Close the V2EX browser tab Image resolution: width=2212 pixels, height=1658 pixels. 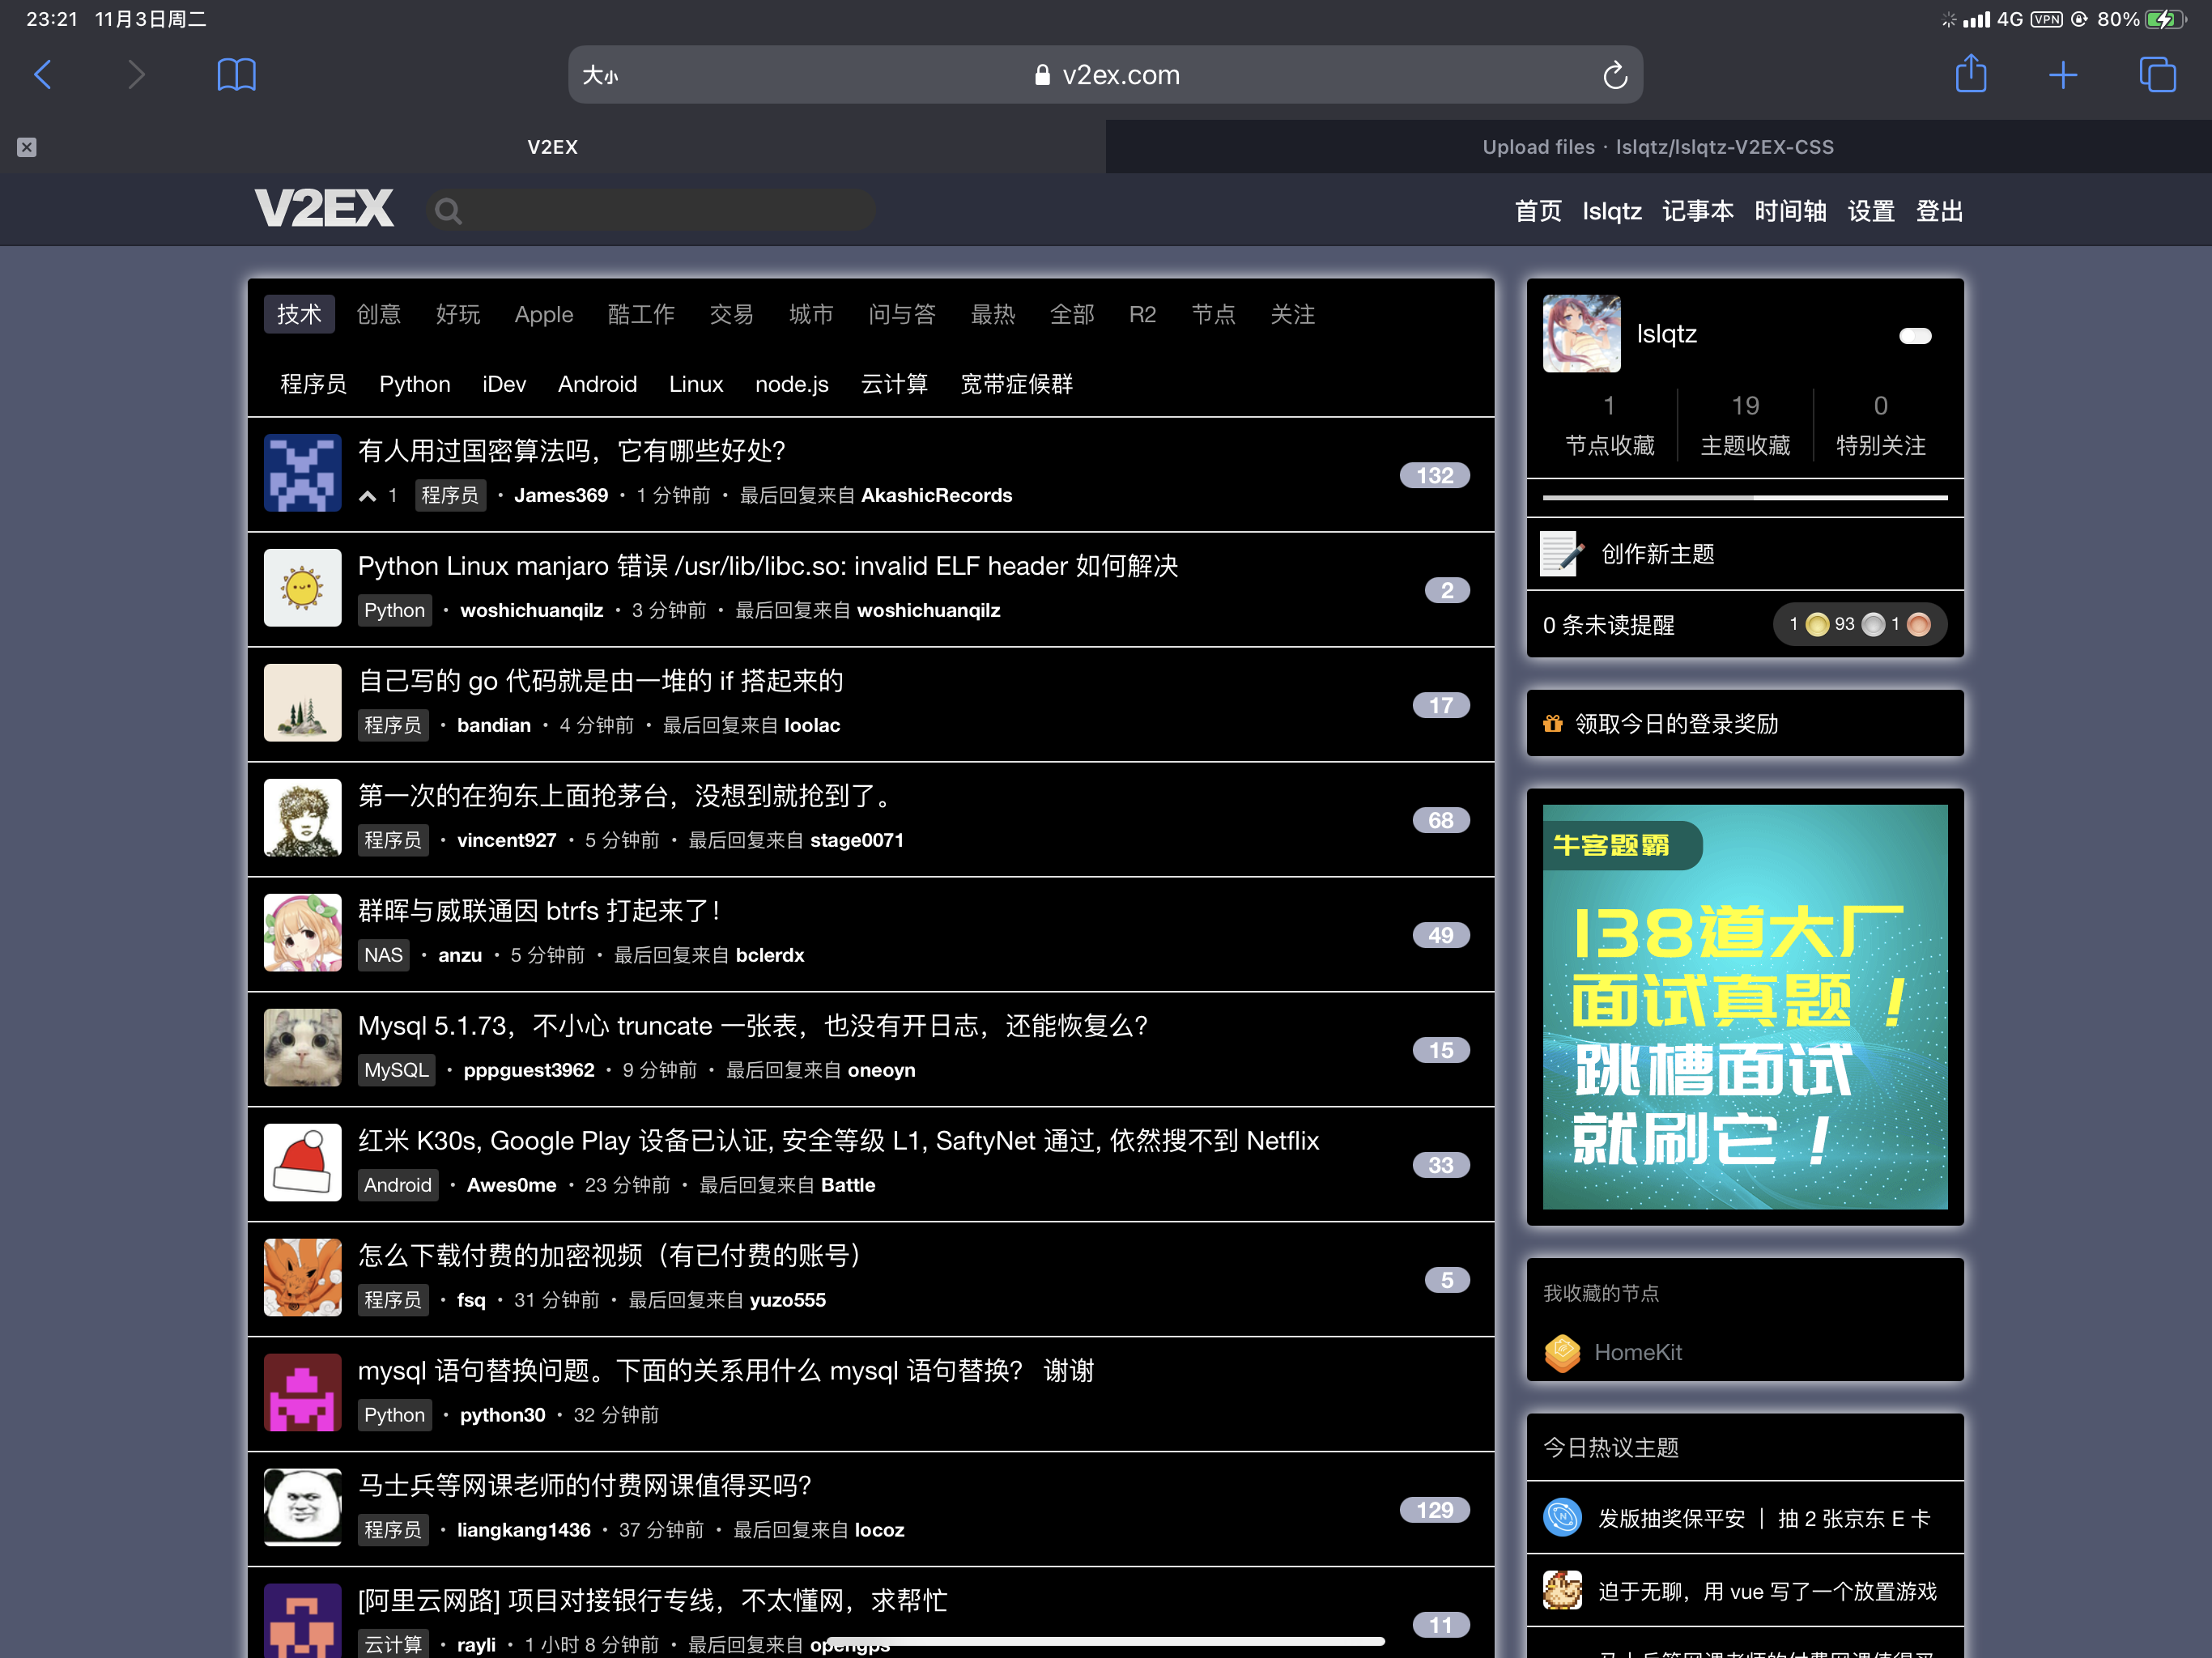[x=27, y=147]
